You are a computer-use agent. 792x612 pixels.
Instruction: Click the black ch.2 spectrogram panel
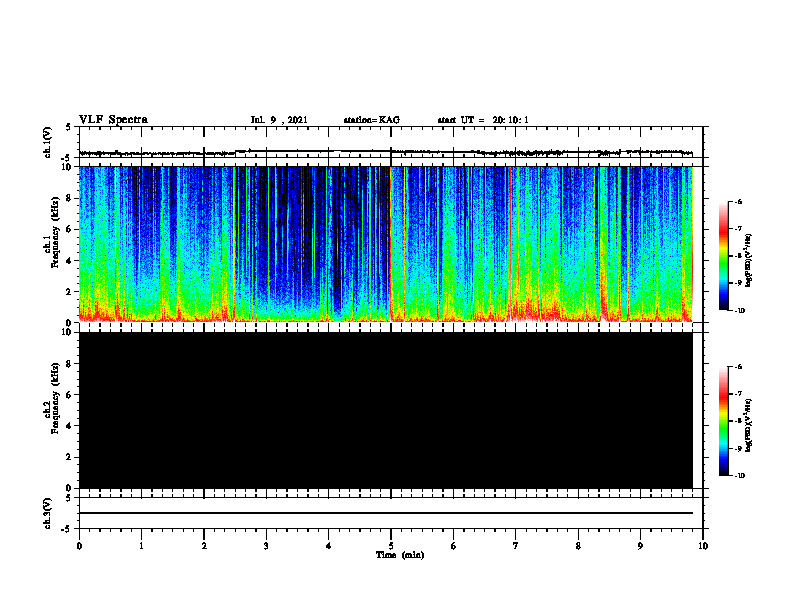(x=385, y=410)
